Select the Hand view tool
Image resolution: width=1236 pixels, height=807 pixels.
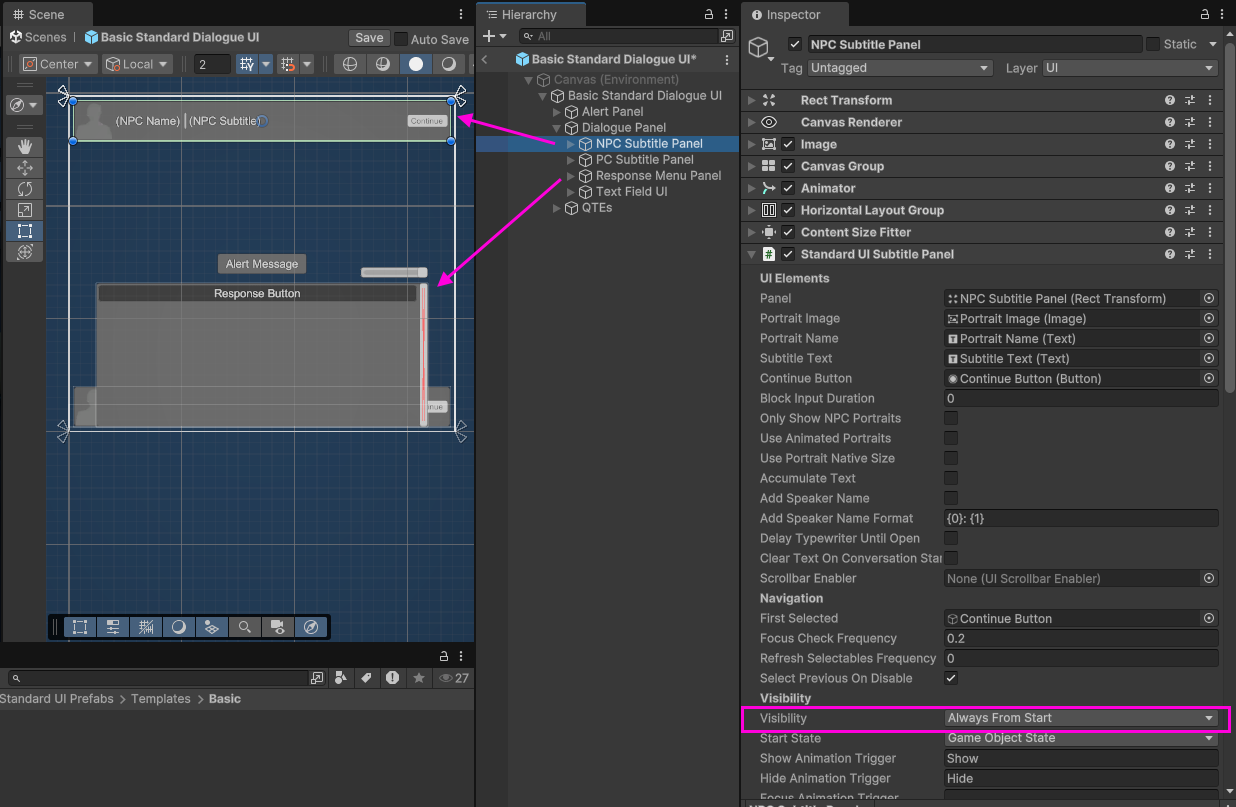point(25,146)
